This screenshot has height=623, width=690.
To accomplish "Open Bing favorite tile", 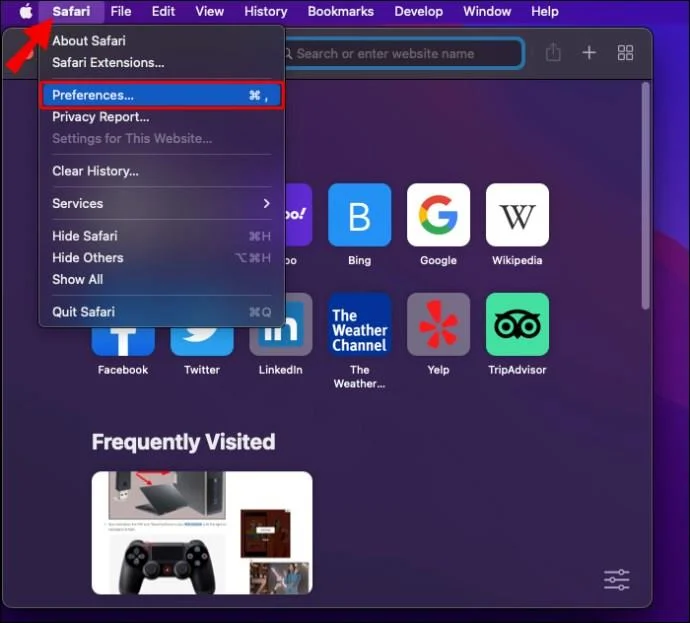I will pyautogui.click(x=360, y=215).
